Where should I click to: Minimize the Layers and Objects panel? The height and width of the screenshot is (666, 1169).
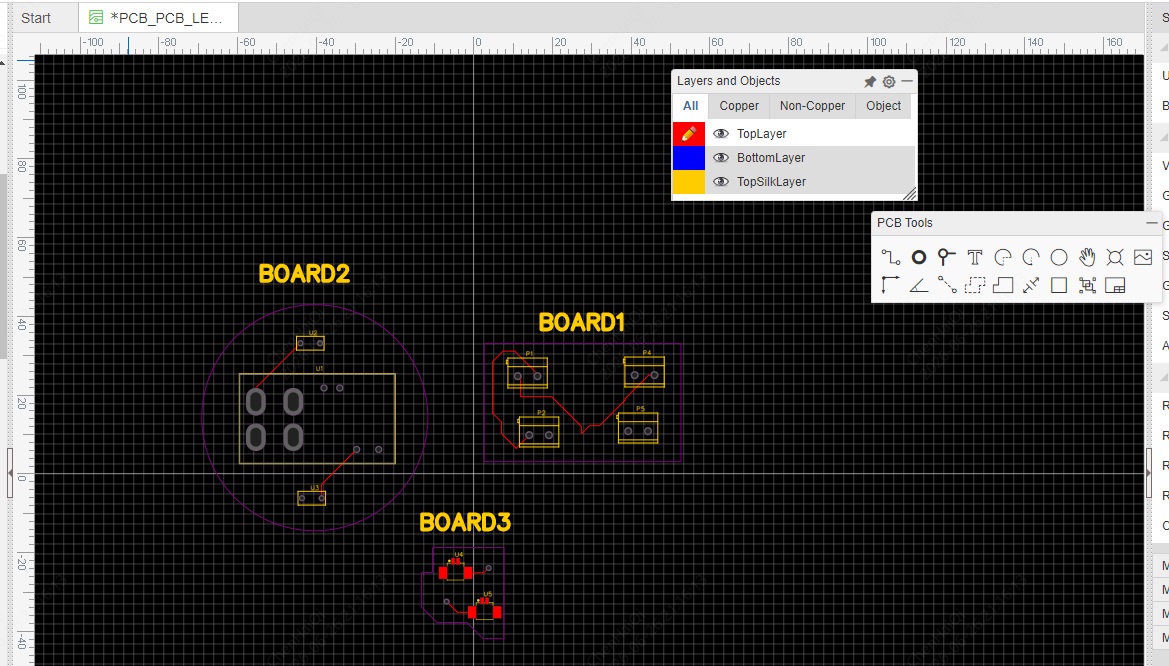907,81
